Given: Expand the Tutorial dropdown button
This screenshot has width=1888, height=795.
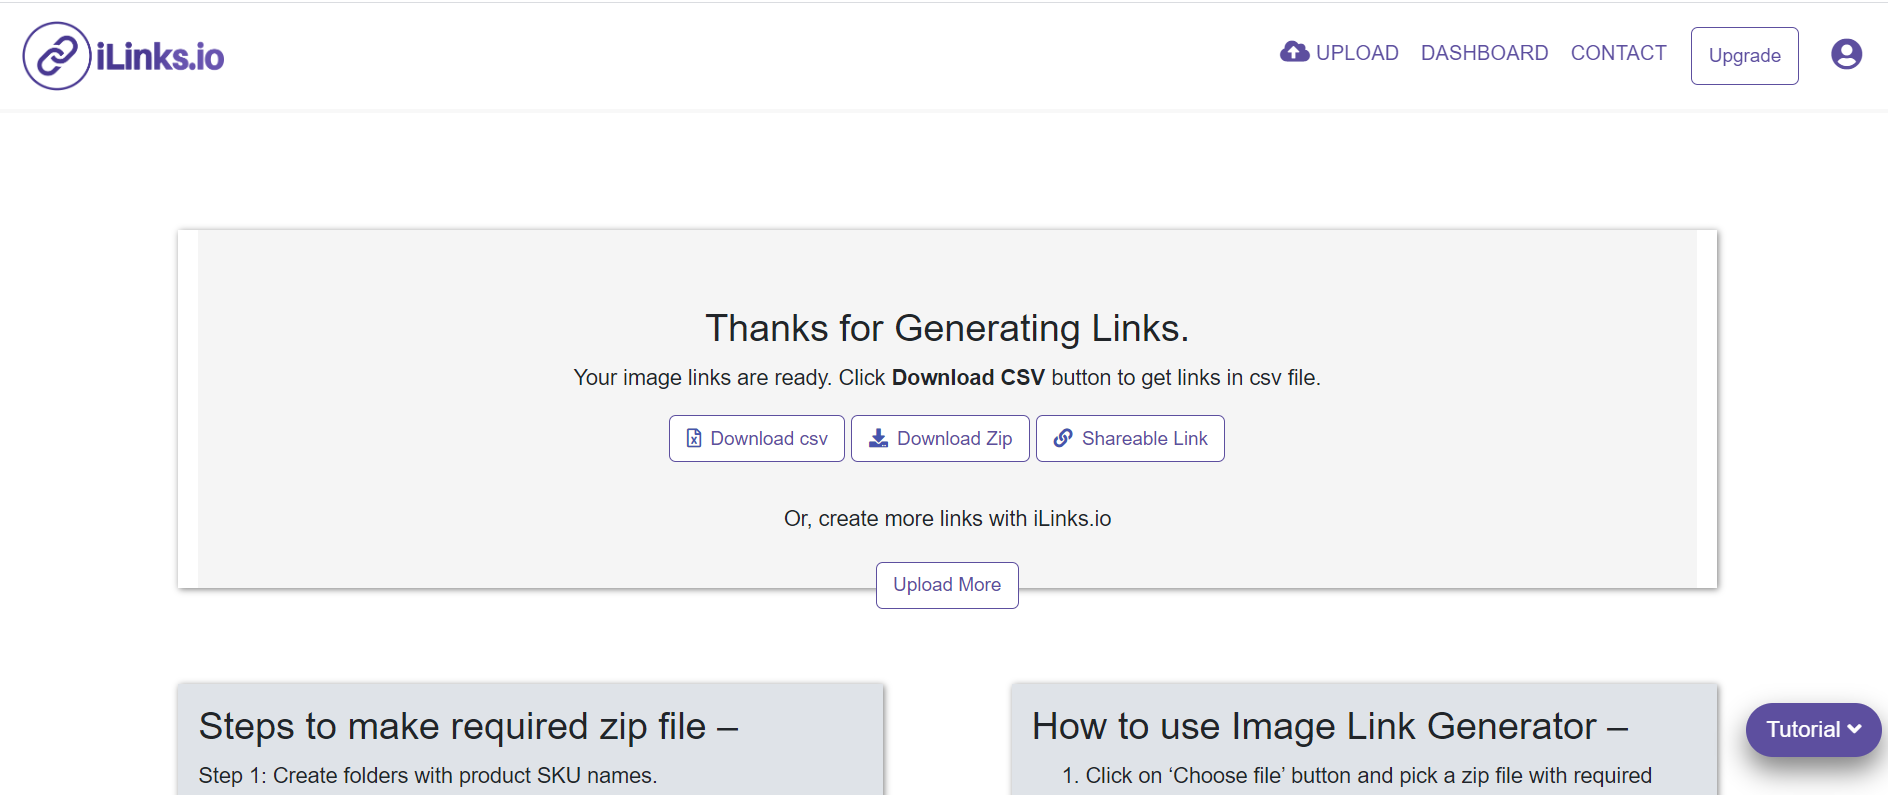Looking at the screenshot, I should [x=1813, y=730].
